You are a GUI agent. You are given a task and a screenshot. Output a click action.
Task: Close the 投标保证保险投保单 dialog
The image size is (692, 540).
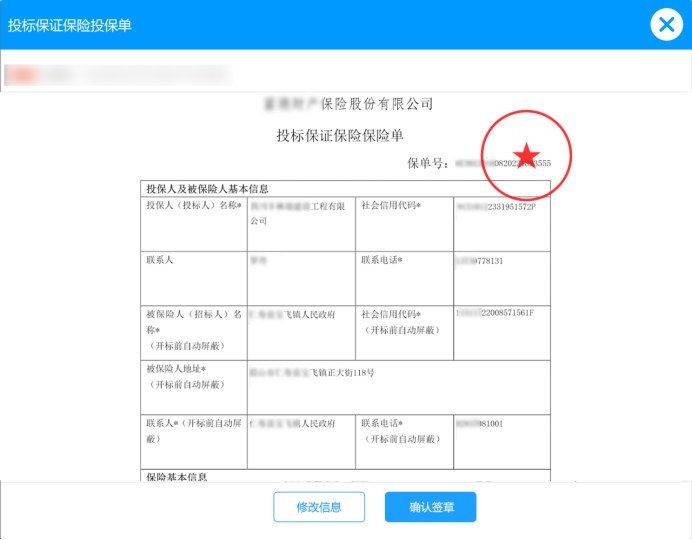(666, 24)
